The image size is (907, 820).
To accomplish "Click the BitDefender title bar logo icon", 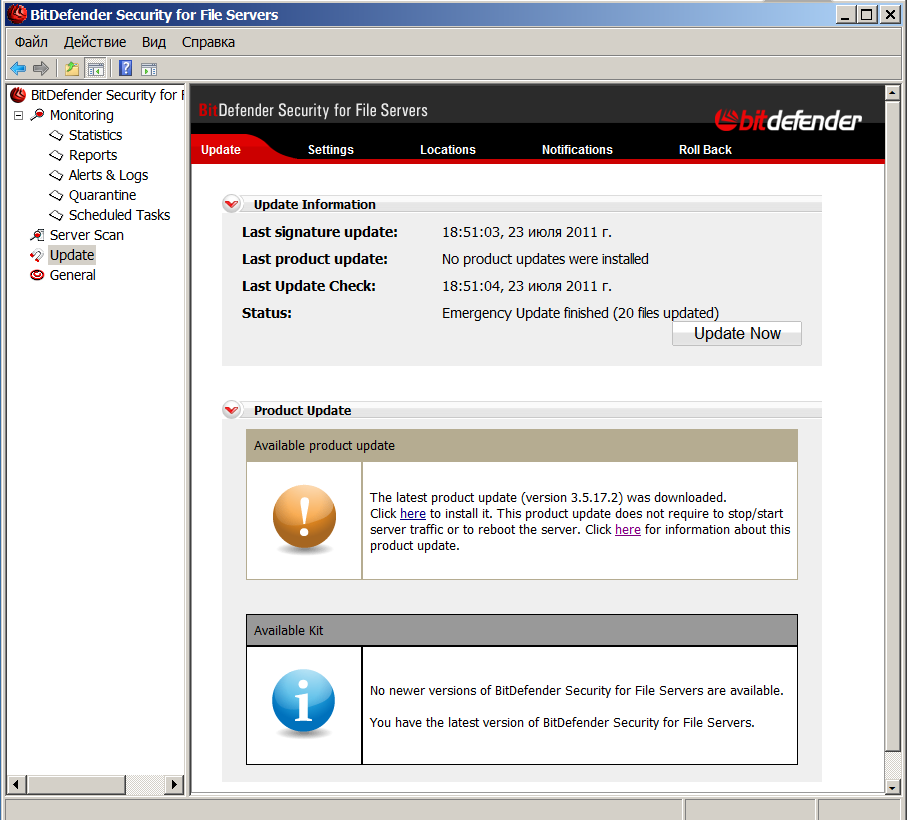I will point(17,14).
